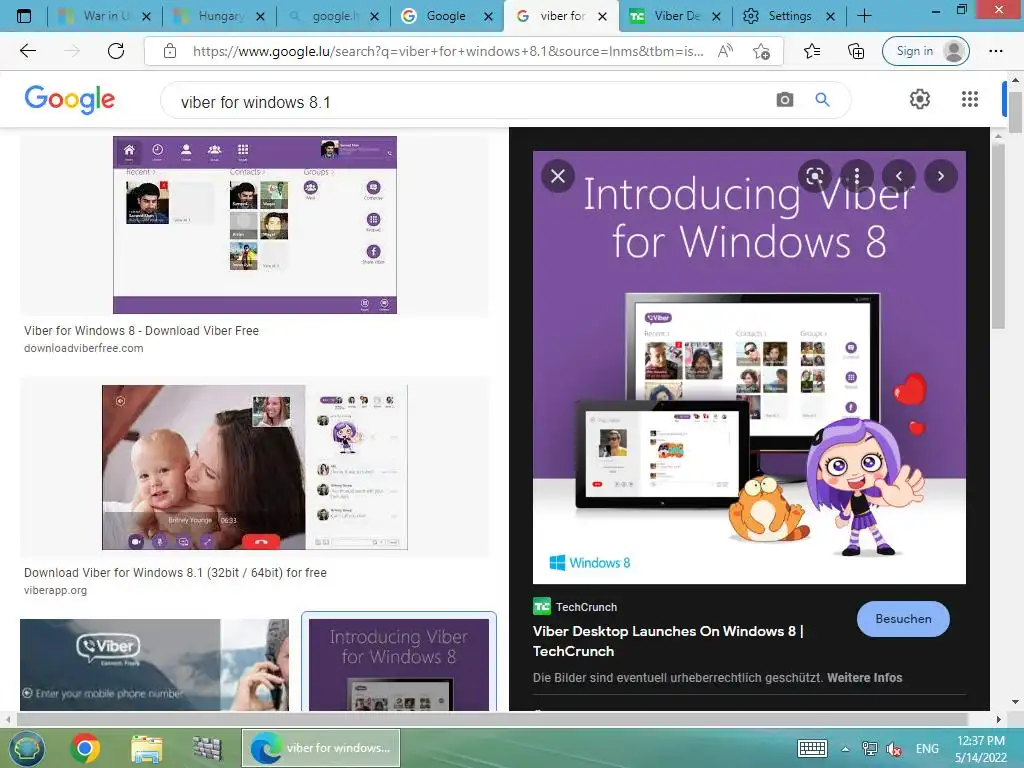Show previous image in preview
1024x768 pixels.
tap(899, 176)
